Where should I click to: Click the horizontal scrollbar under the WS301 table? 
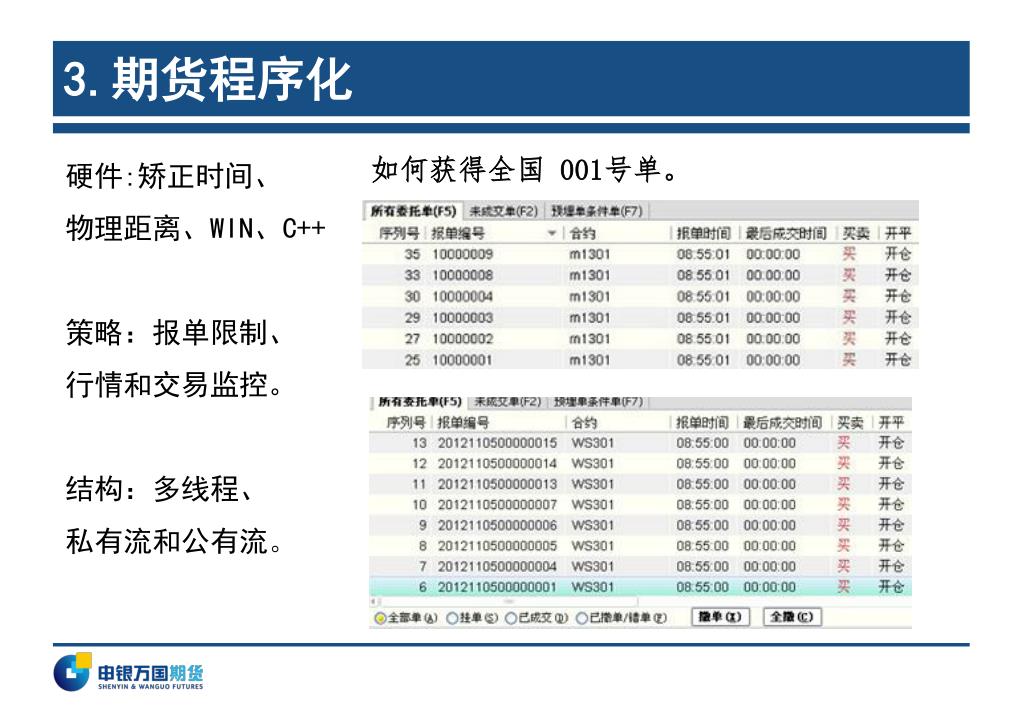507,601
